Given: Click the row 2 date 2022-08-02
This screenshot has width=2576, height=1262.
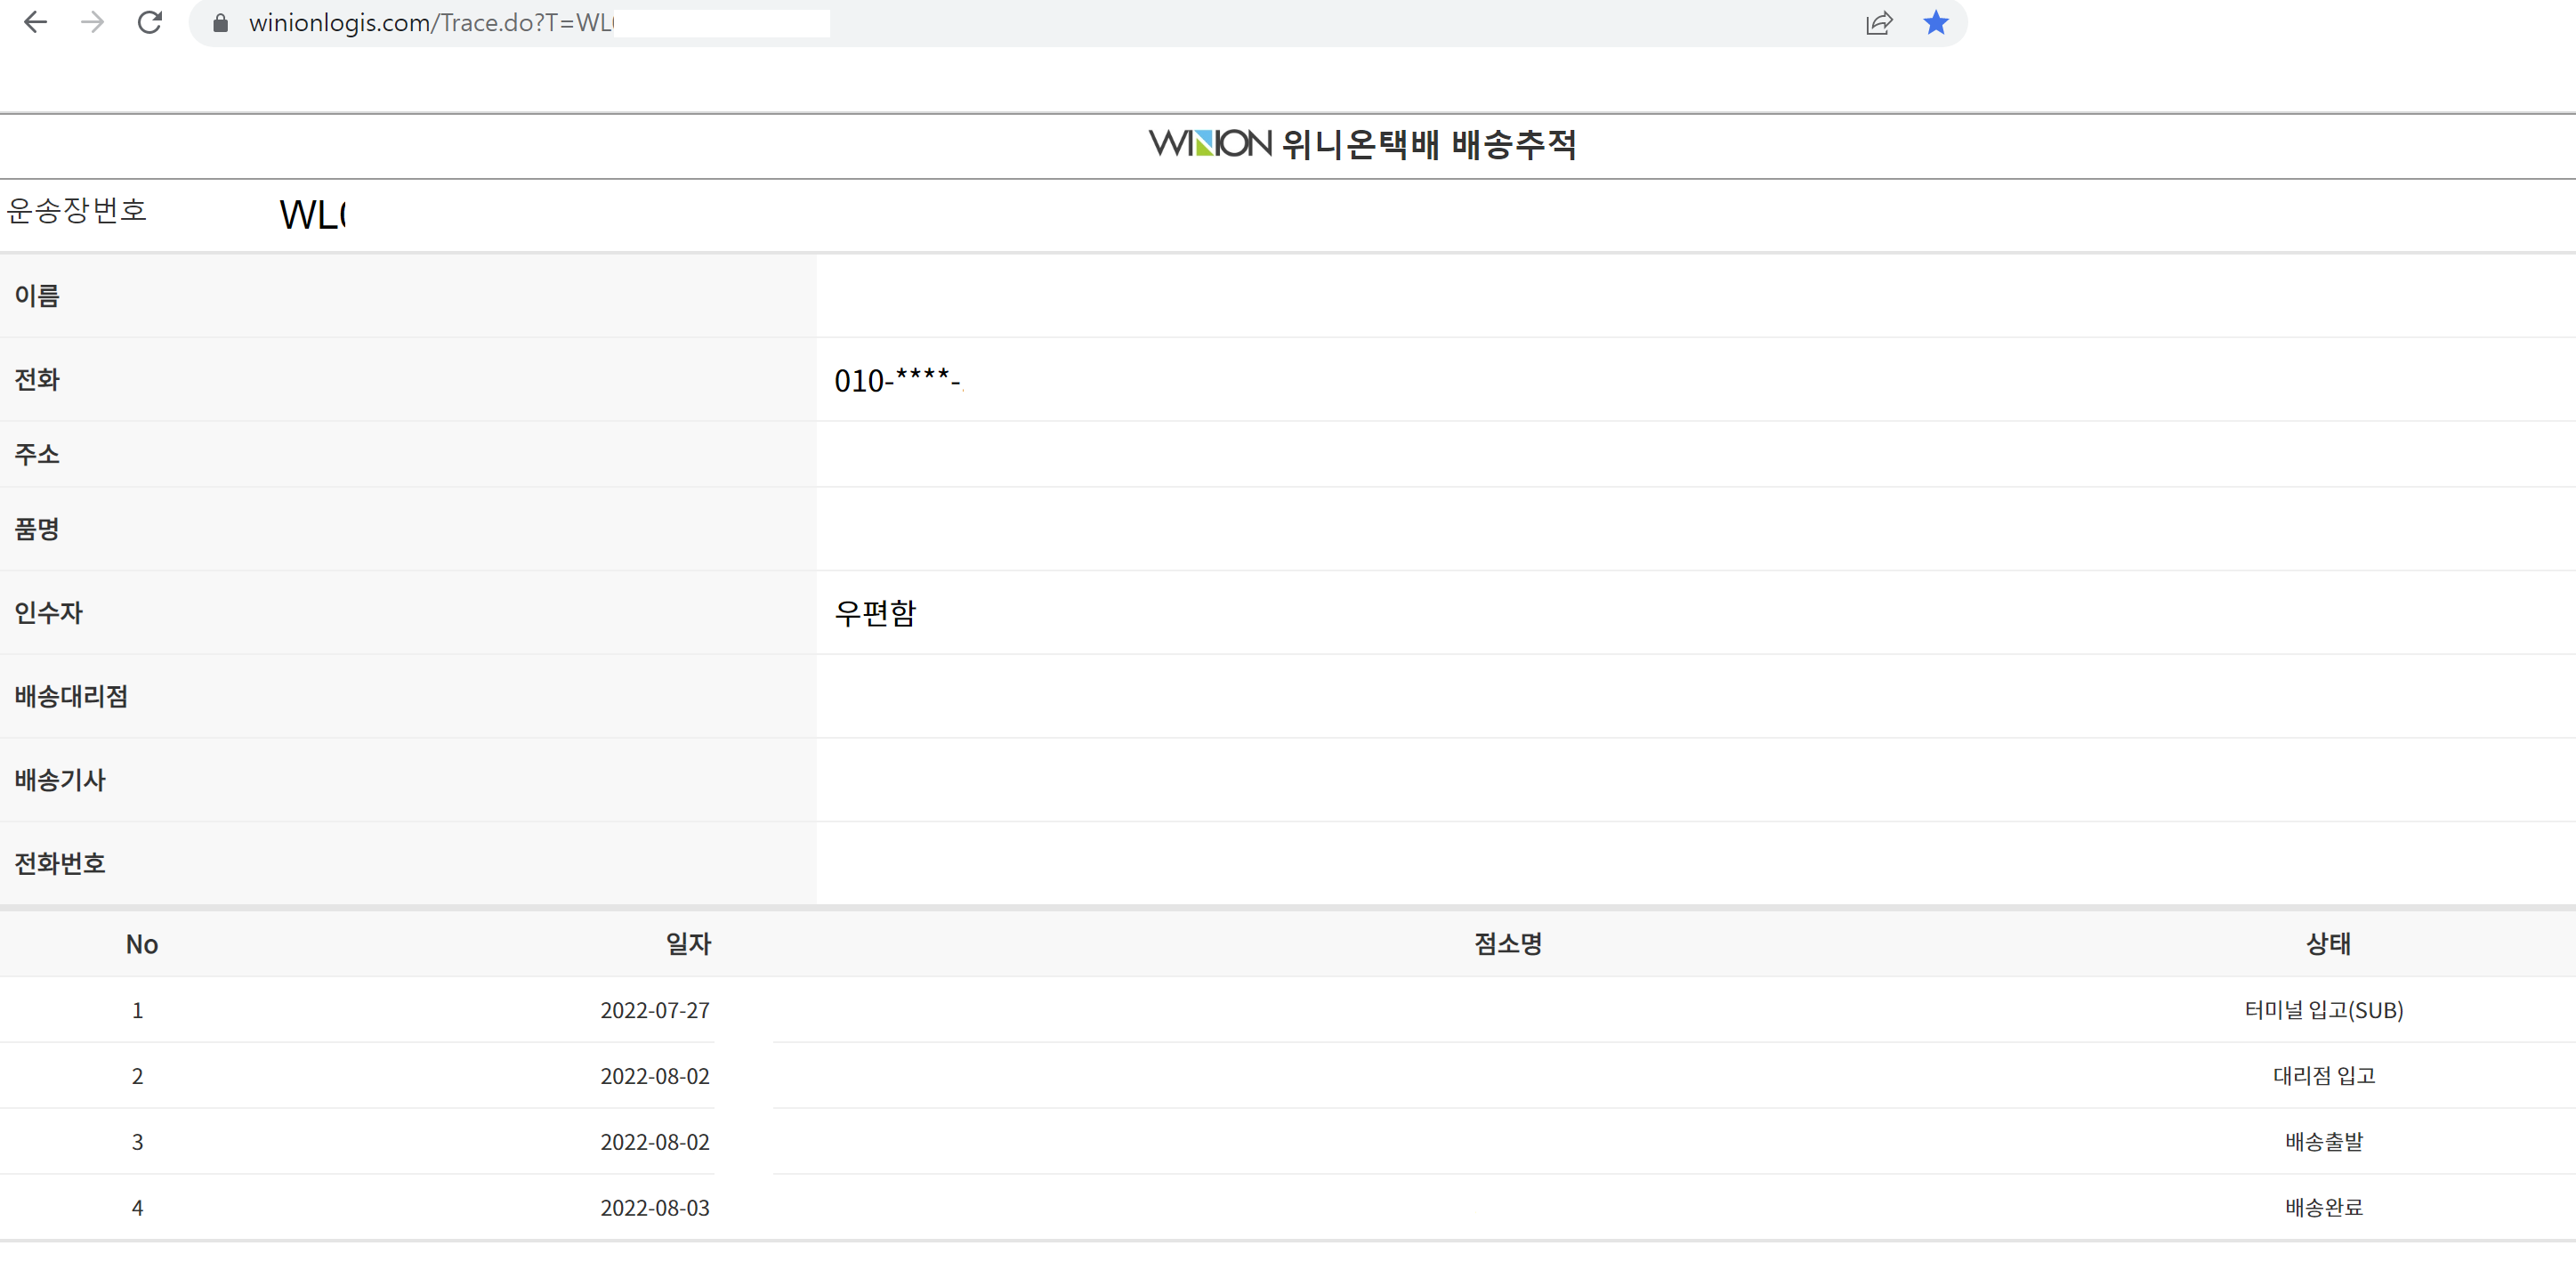Looking at the screenshot, I should coord(655,1076).
